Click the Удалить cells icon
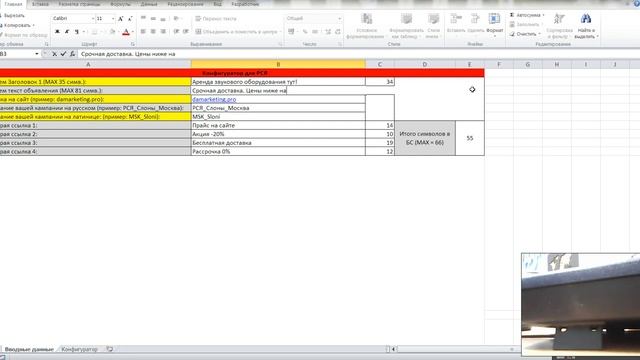The image size is (640, 360). tap(476, 24)
